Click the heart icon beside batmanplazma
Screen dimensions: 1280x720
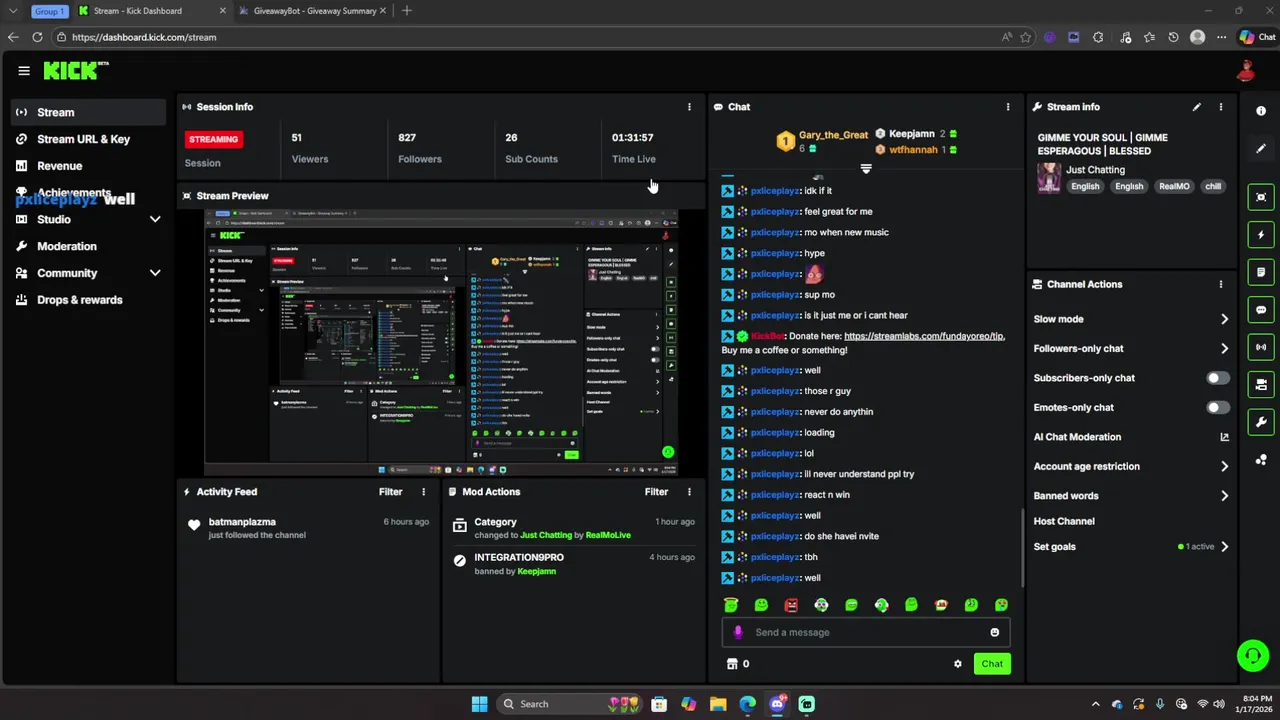click(194, 524)
